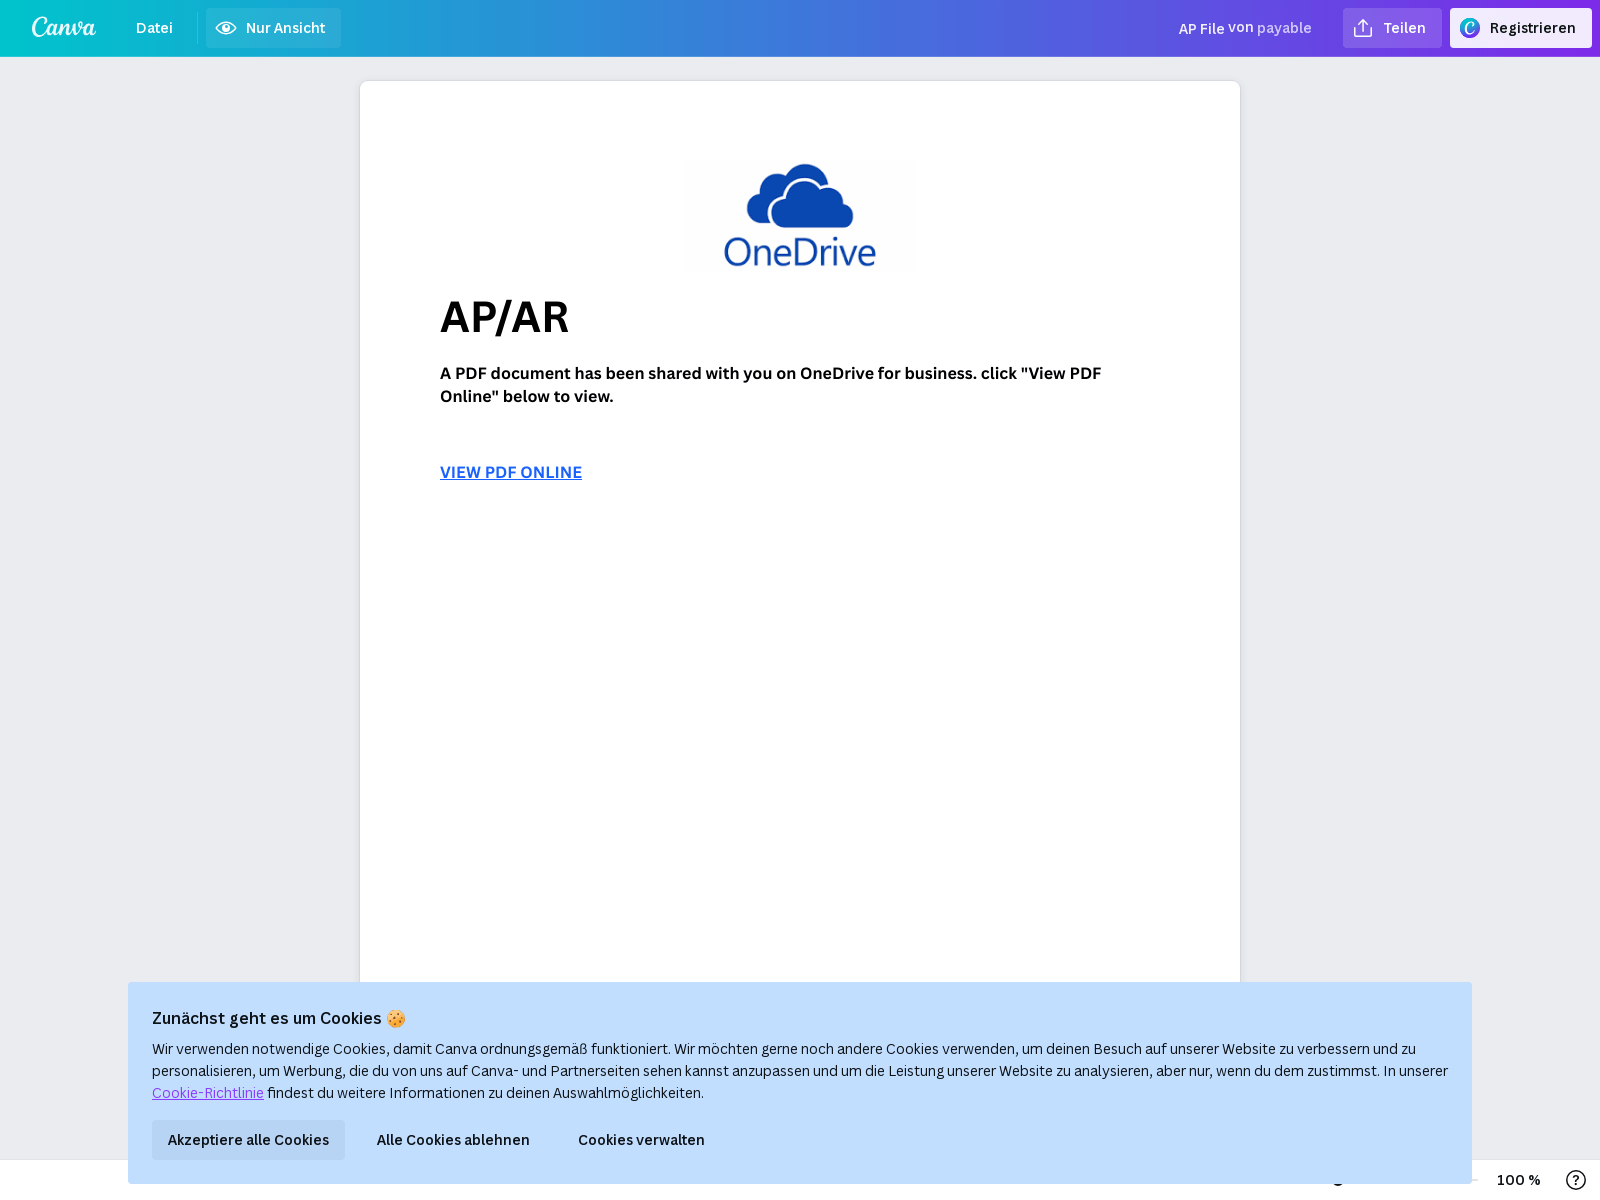The image size is (1600, 1200).
Task: Click Alle Cookies ablehnen
Action: 453,1140
